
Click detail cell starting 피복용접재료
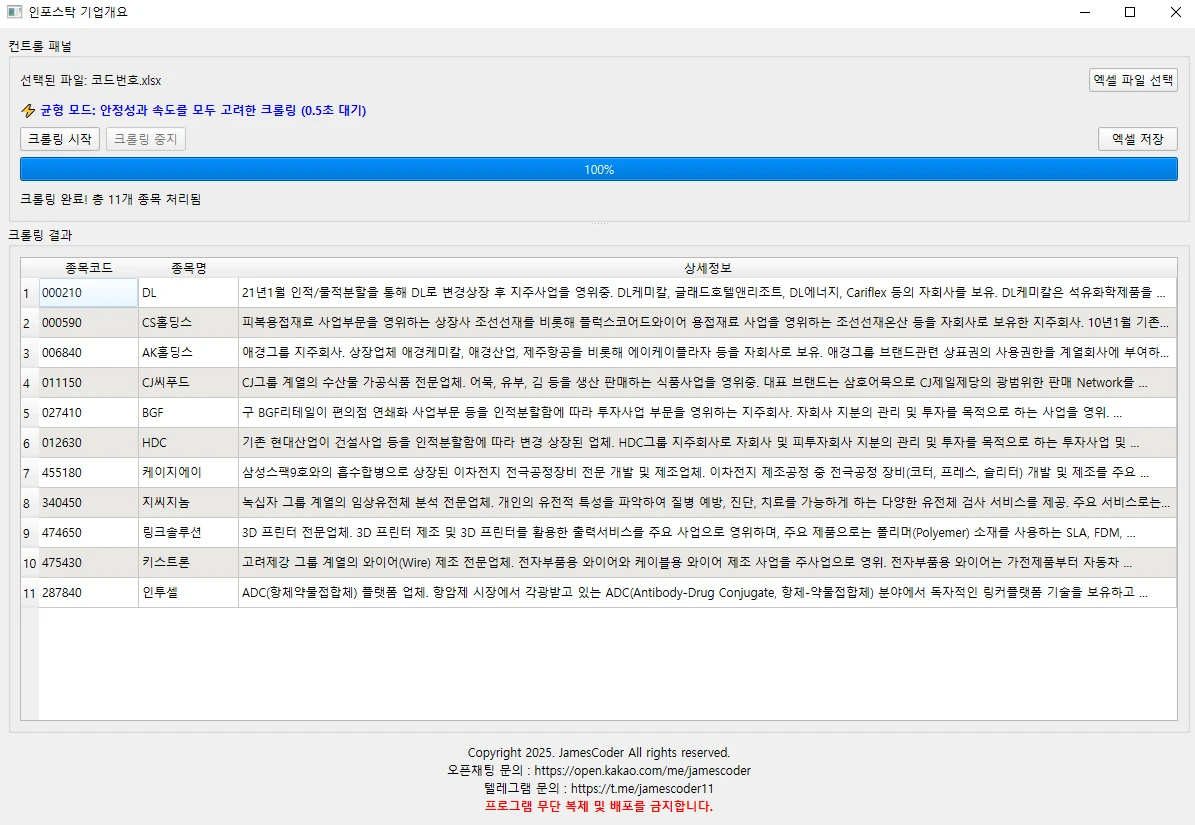click(707, 322)
